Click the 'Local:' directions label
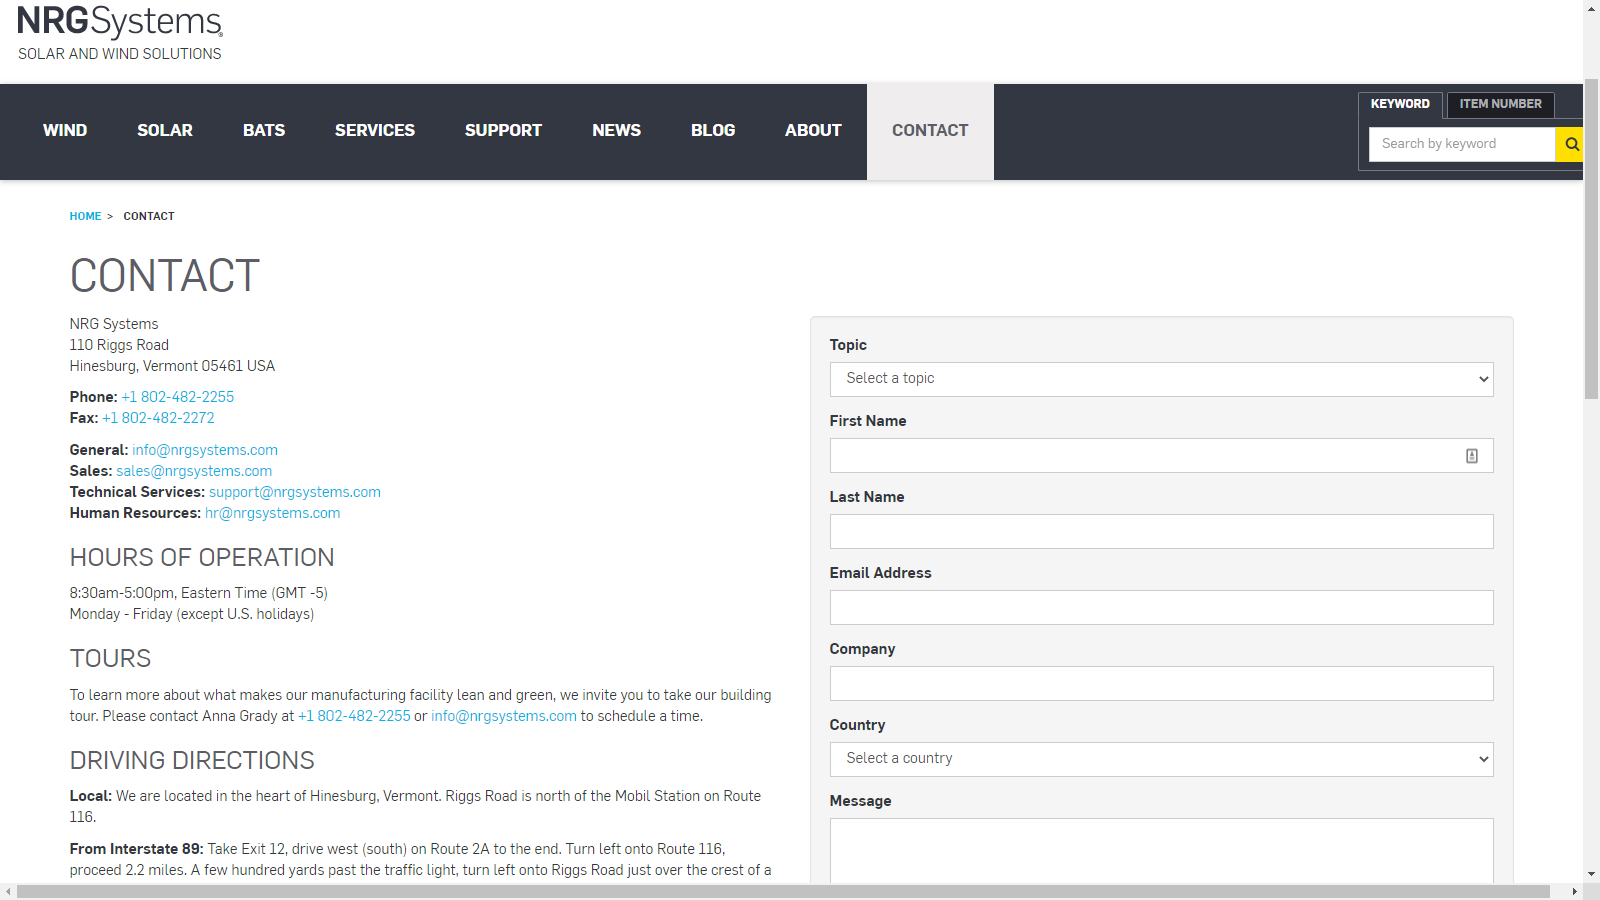The width and height of the screenshot is (1600, 900). pyautogui.click(x=91, y=796)
